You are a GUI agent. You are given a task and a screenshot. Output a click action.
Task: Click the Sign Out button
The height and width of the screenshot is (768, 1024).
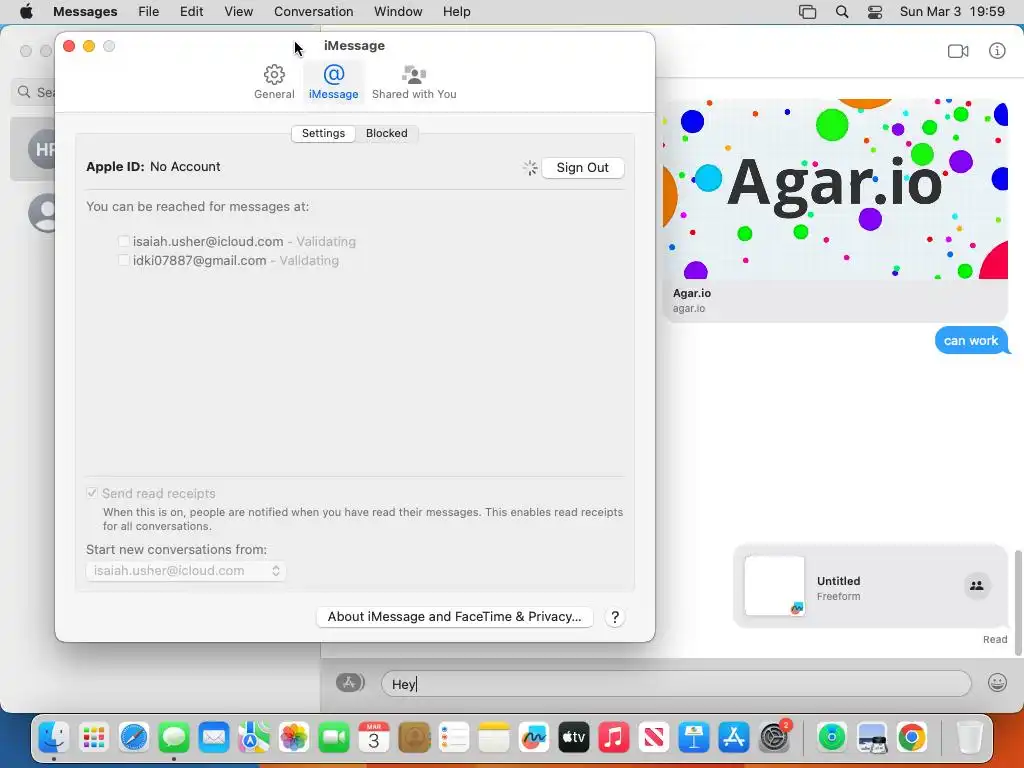point(583,168)
